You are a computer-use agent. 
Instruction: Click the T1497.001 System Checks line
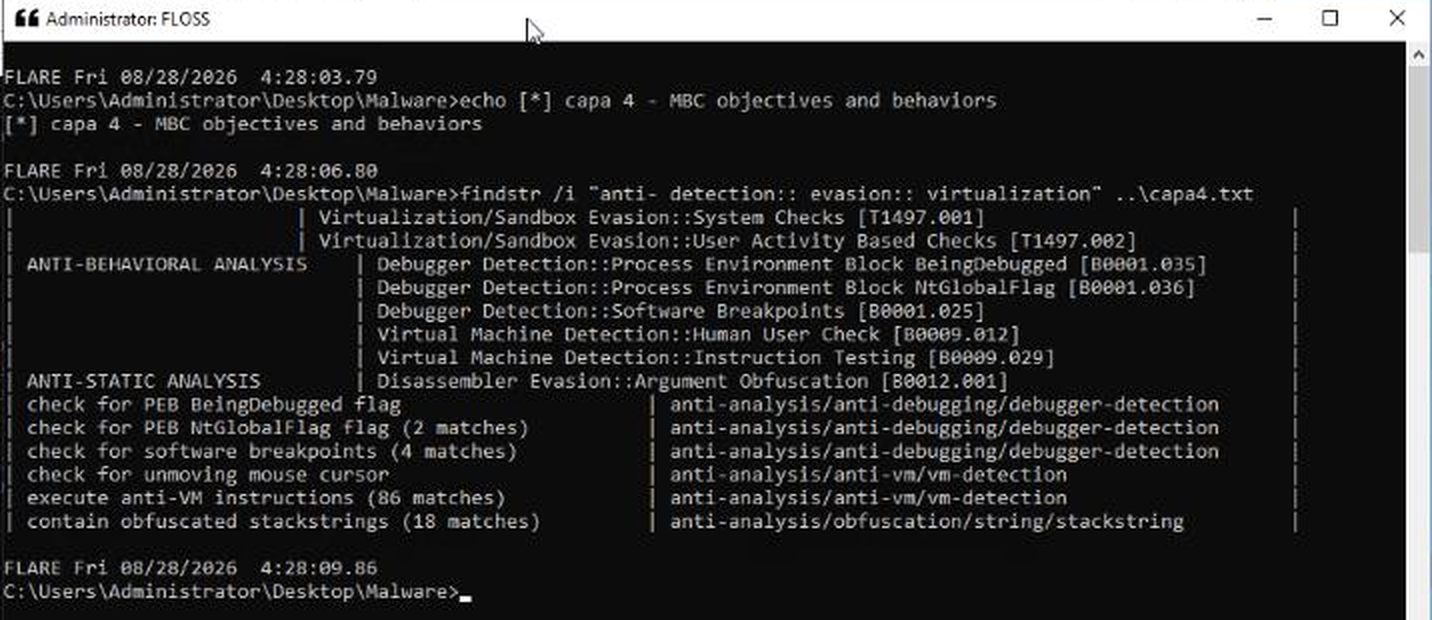point(651,218)
